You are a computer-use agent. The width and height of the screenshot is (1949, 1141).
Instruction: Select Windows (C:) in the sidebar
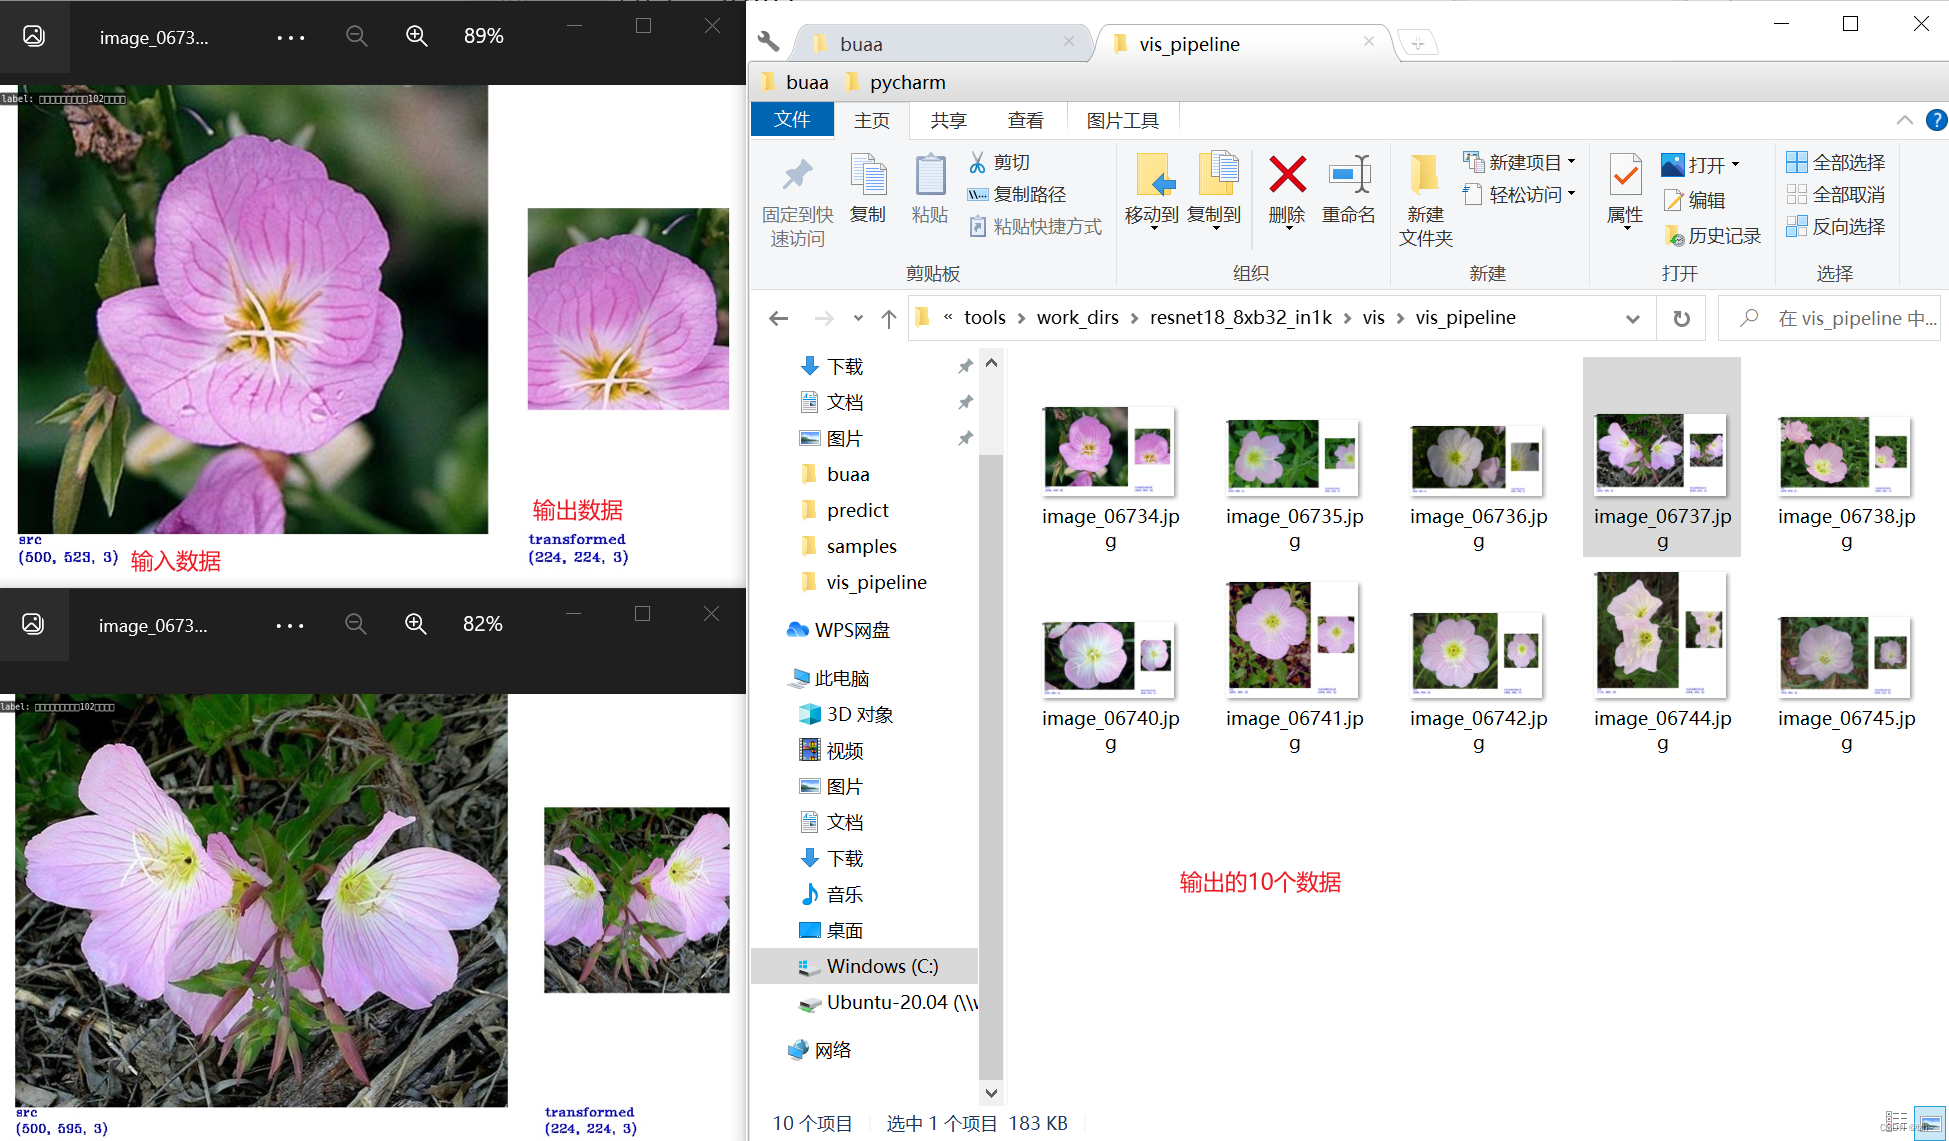pos(864,966)
